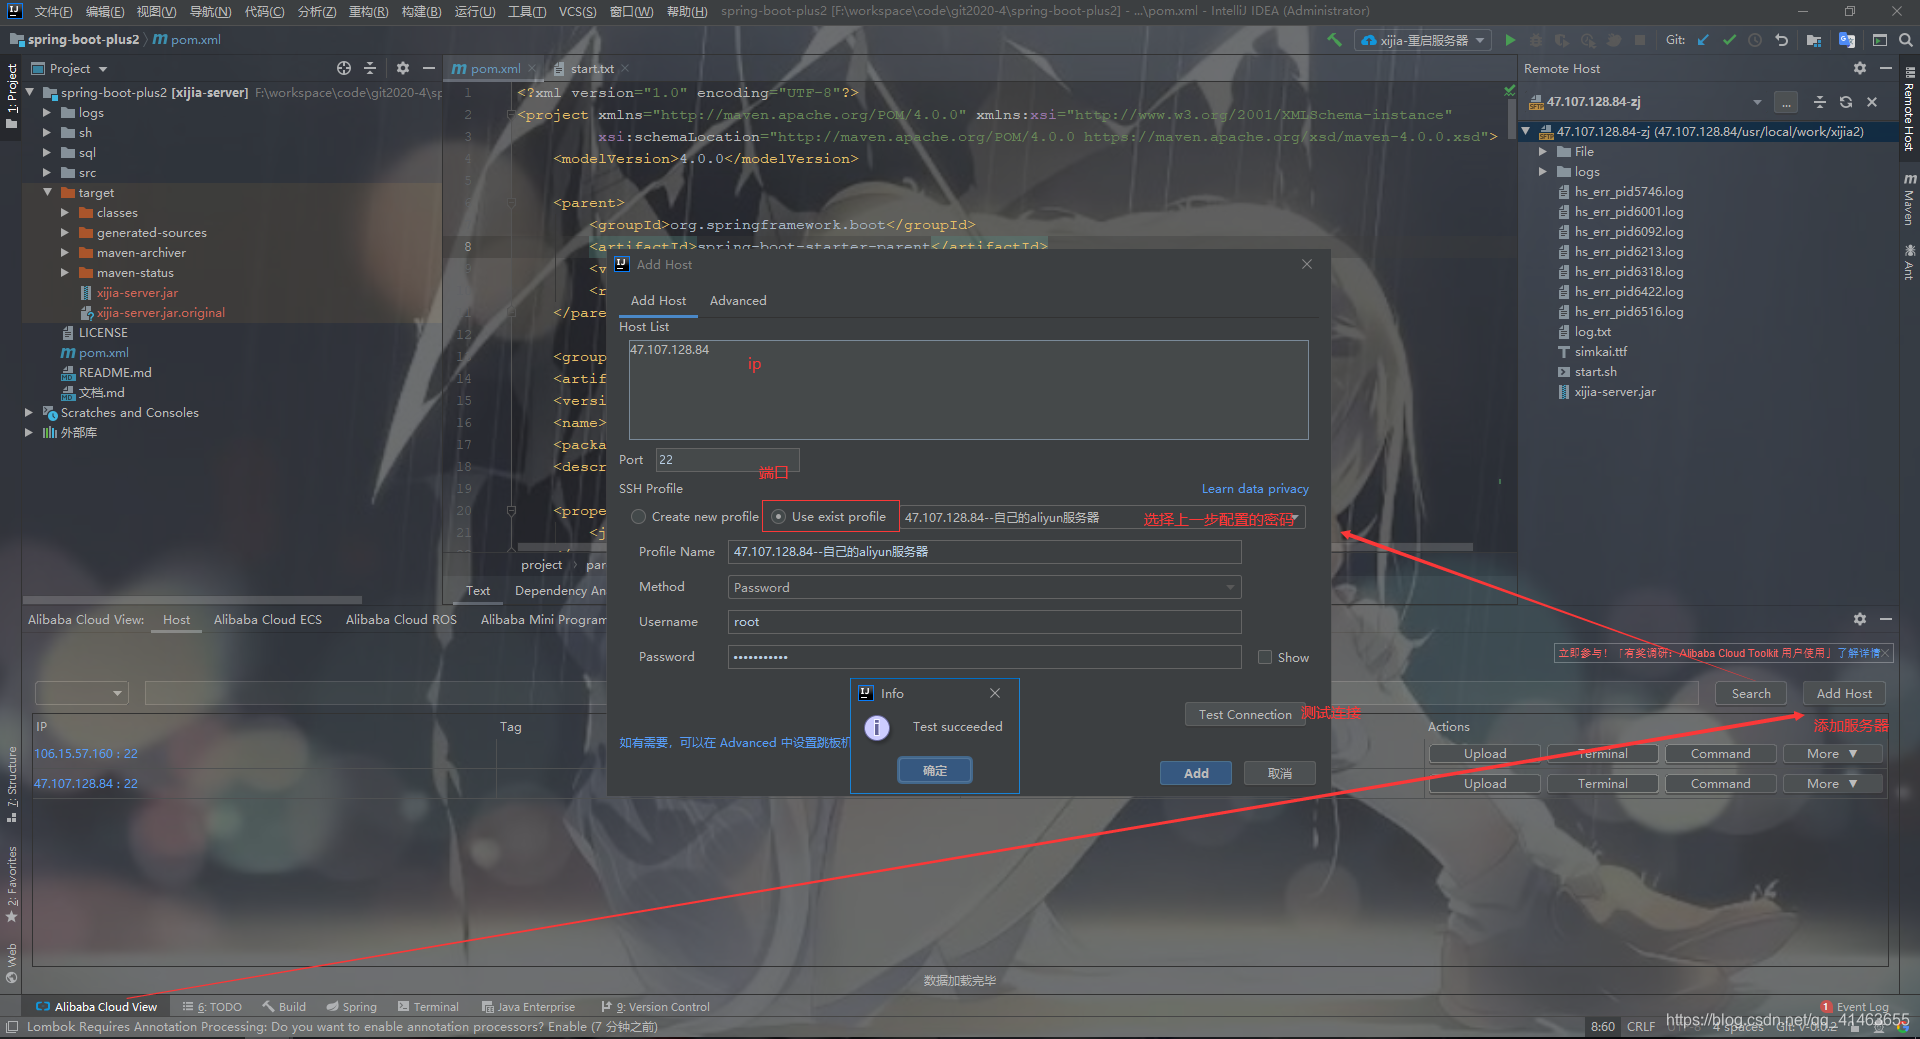The image size is (1920, 1039).
Task: Open Terminal tool window tab at bottom
Action: point(428,1007)
